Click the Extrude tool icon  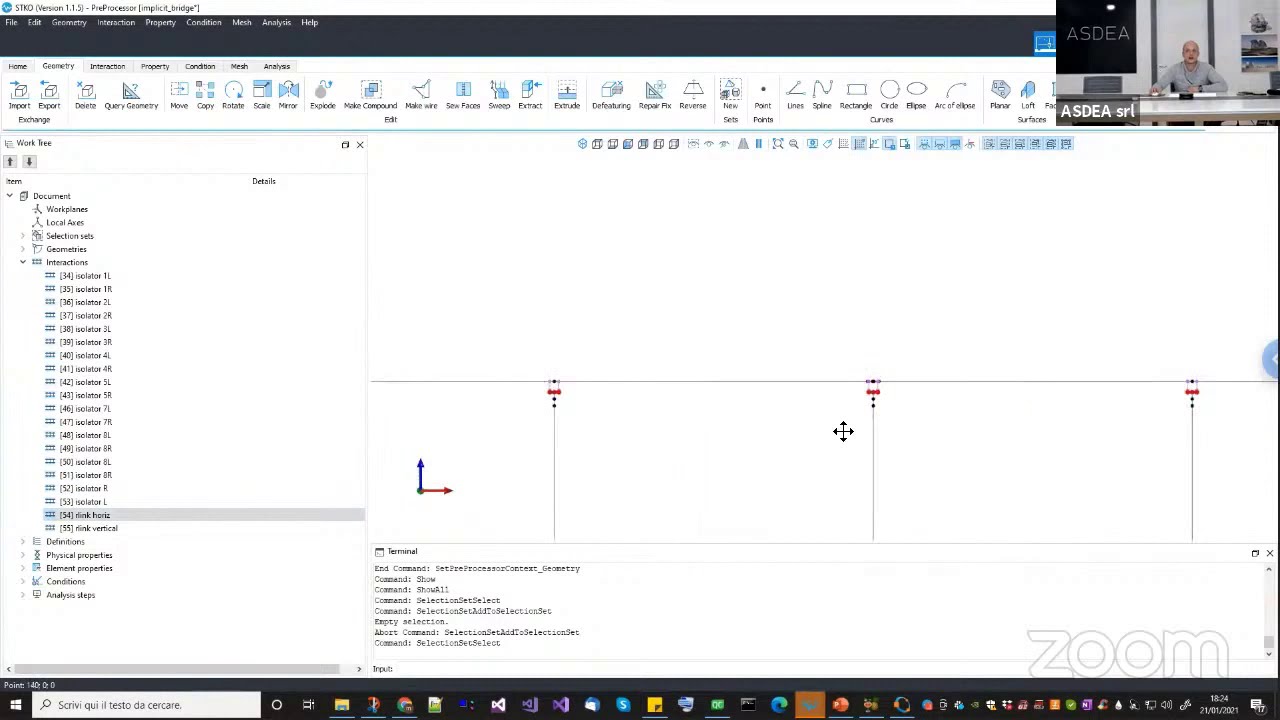567,95
